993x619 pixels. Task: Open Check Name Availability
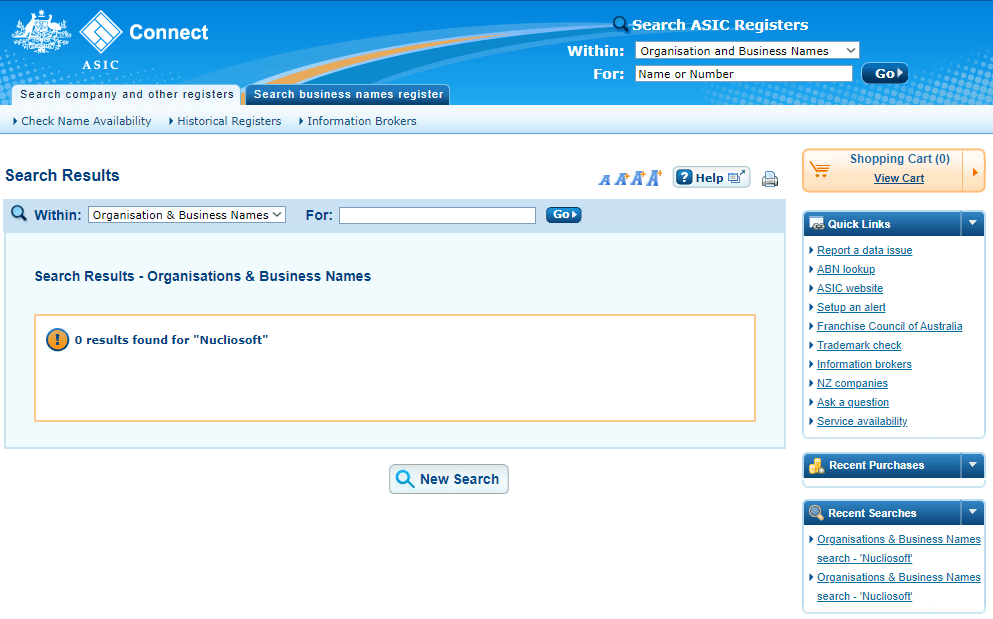[x=86, y=121]
